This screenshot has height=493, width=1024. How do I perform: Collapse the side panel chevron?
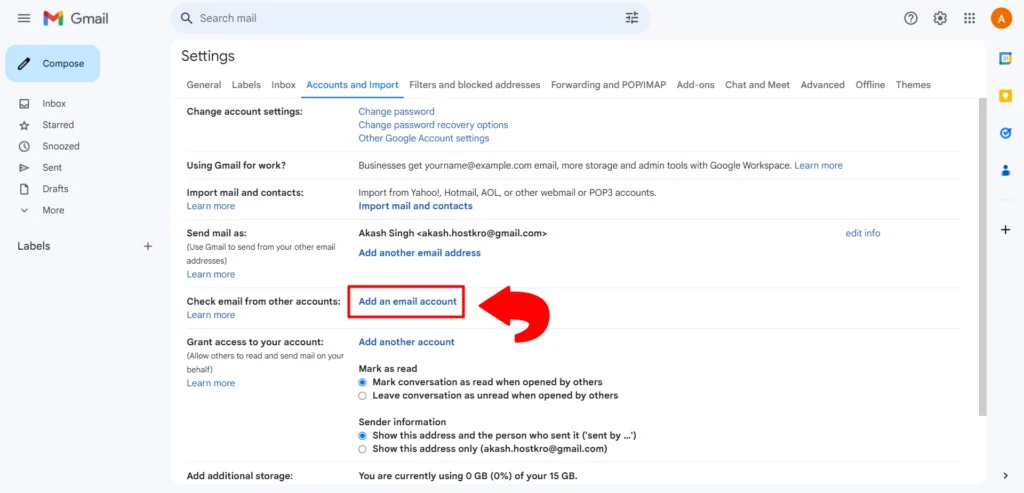1006,475
